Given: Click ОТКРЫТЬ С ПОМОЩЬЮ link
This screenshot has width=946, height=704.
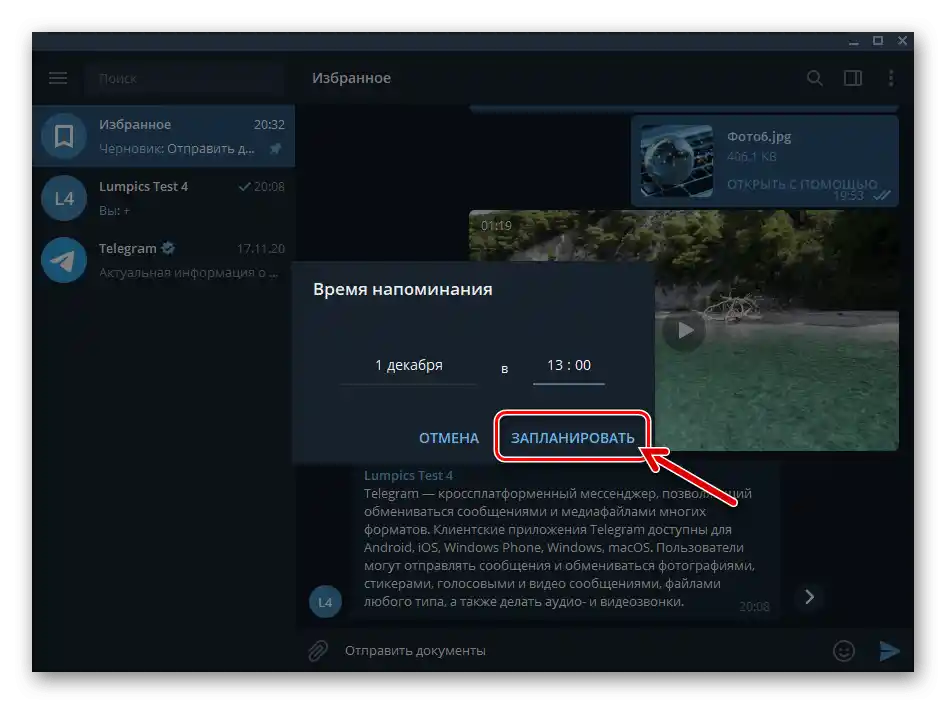Looking at the screenshot, I should (802, 184).
